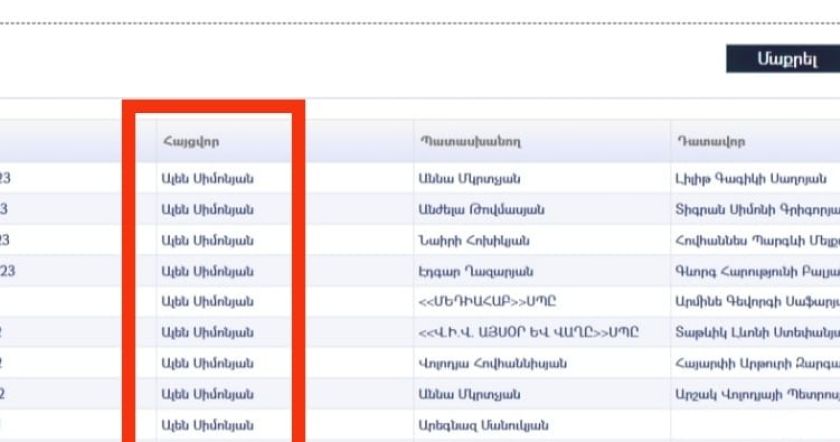Click the Պատասխանող column header
This screenshot has width=840, height=442.
[x=470, y=141]
